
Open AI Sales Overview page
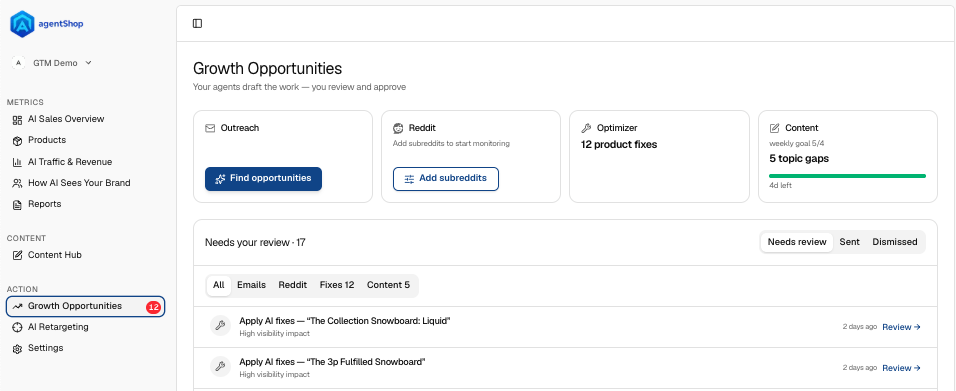66,119
